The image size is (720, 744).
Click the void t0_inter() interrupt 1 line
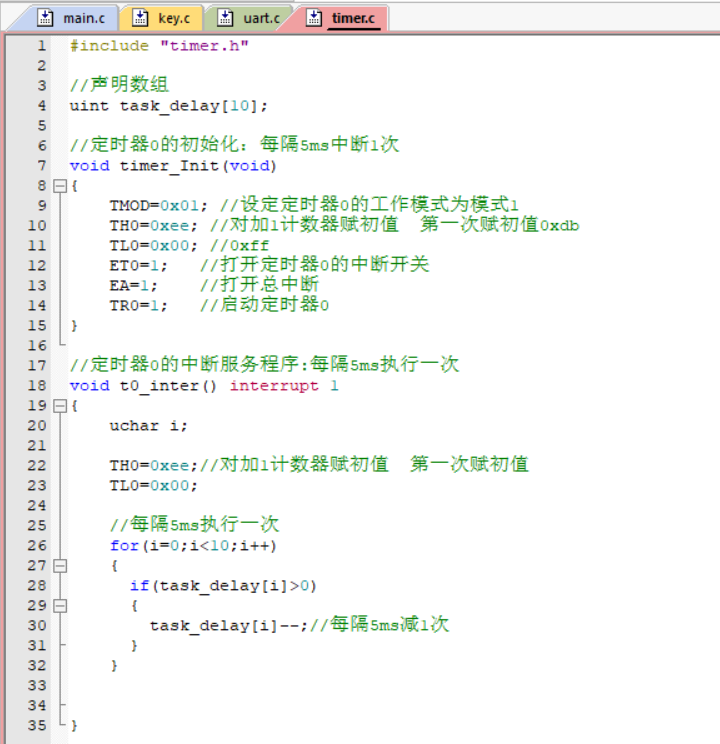[204, 386]
